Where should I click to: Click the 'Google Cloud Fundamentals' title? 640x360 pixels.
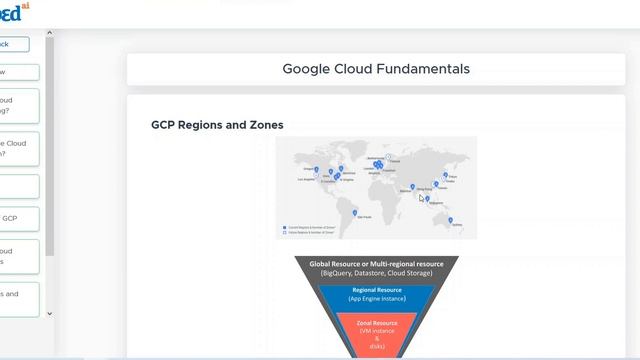pyautogui.click(x=376, y=69)
